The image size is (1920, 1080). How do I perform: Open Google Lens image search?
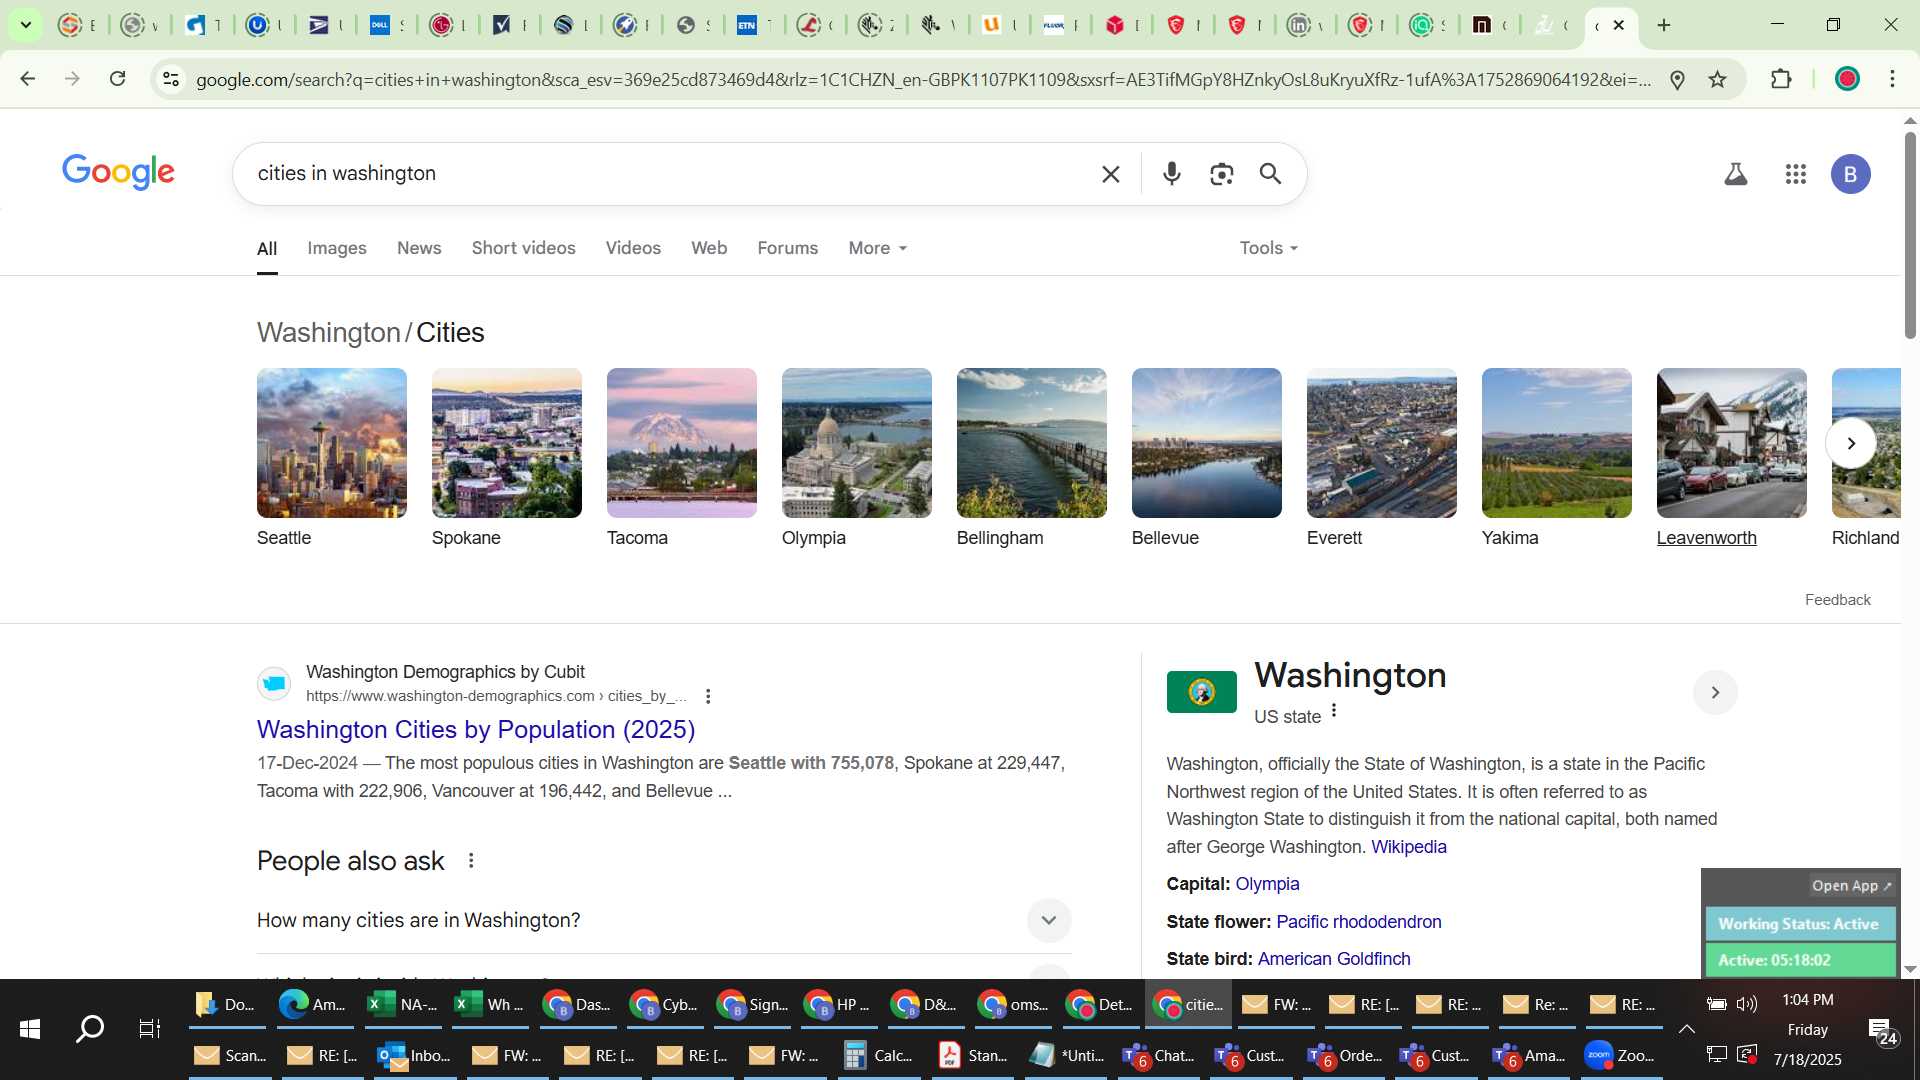click(1221, 174)
